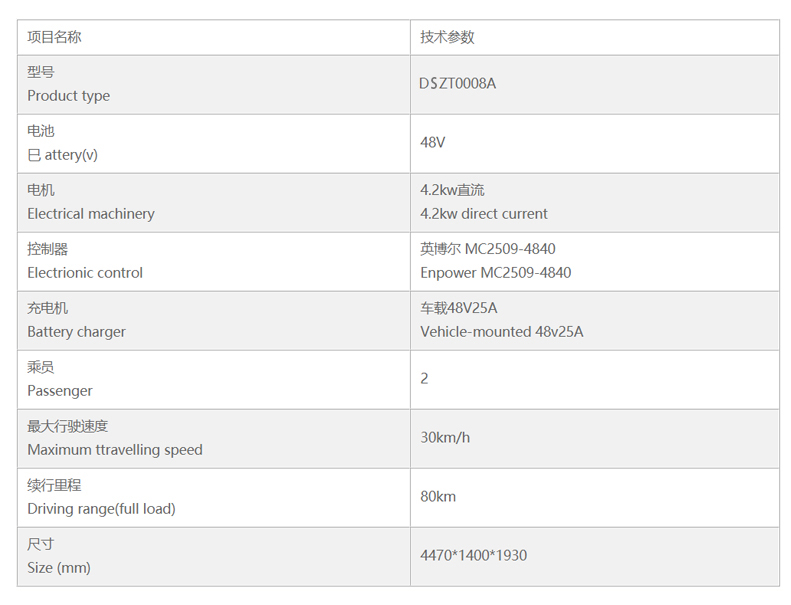
Task: Click the Maximum ttravelling speed label
Action: (x=115, y=450)
